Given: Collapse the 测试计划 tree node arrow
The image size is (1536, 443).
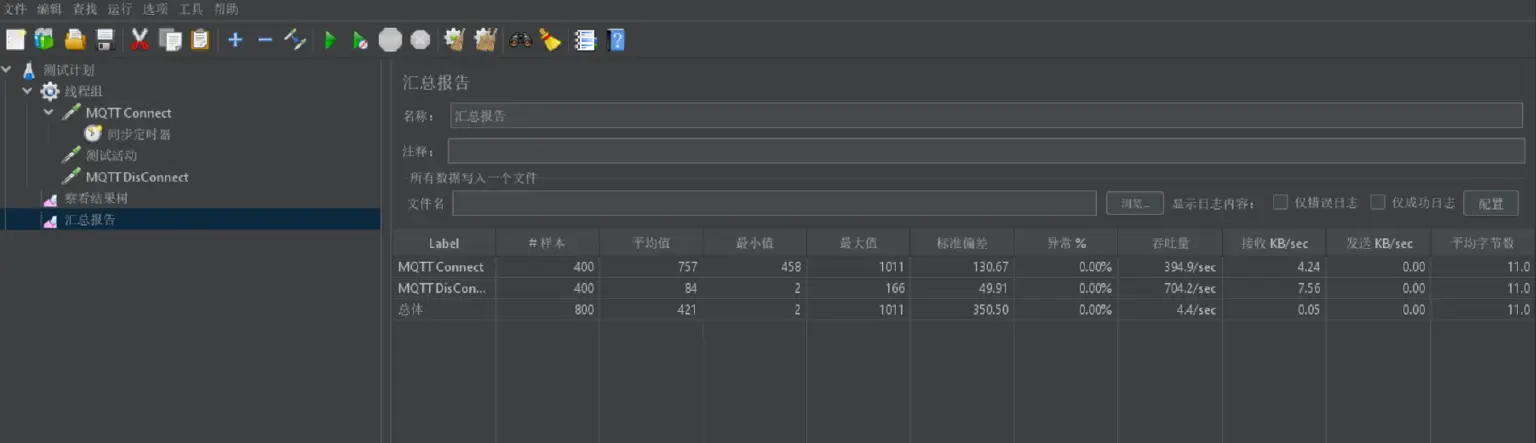Looking at the screenshot, I should (8, 70).
